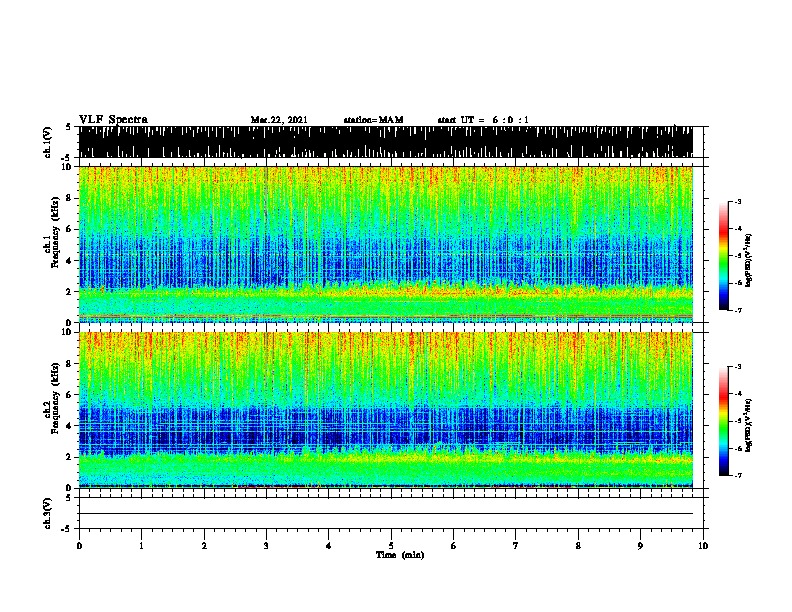
Task: Click the "2" kHz tick of ch.1 spectrogram
Action: click(x=69, y=292)
